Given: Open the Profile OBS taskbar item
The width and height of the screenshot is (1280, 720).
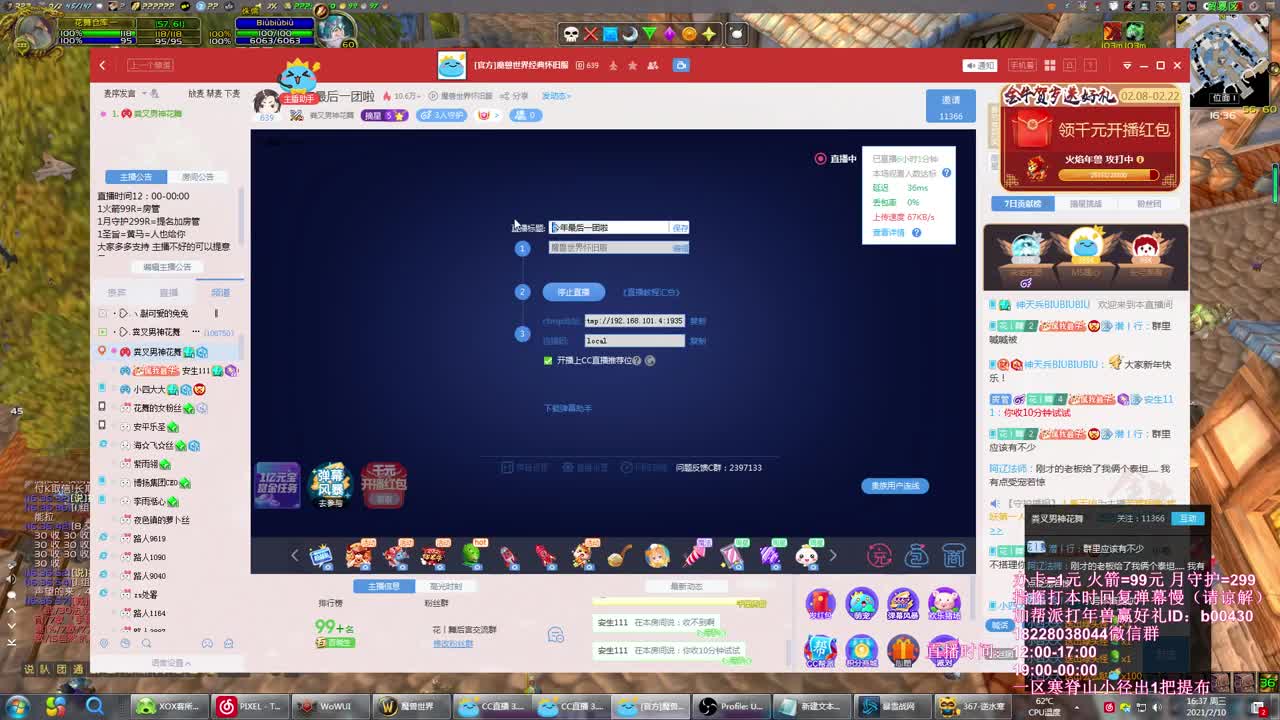Looking at the screenshot, I should (731, 706).
